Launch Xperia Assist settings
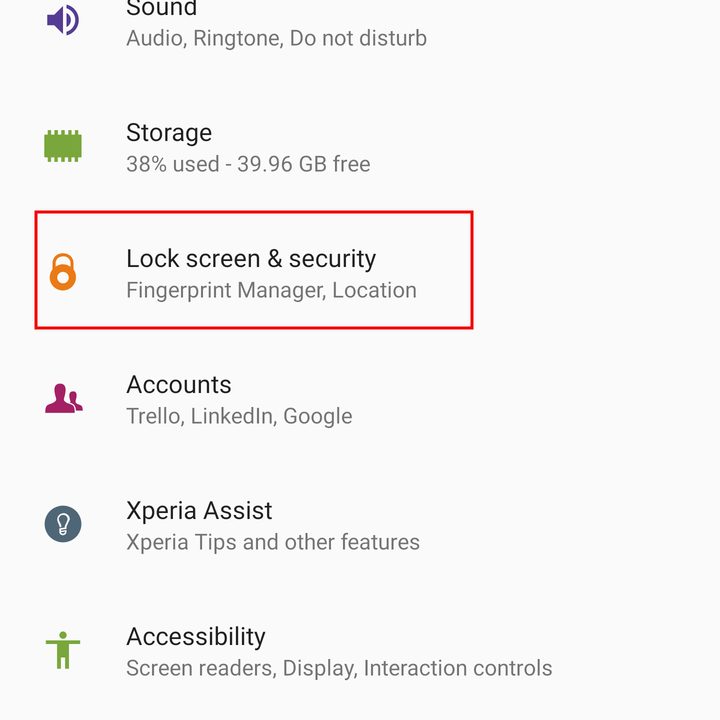720x720 pixels. (x=360, y=526)
